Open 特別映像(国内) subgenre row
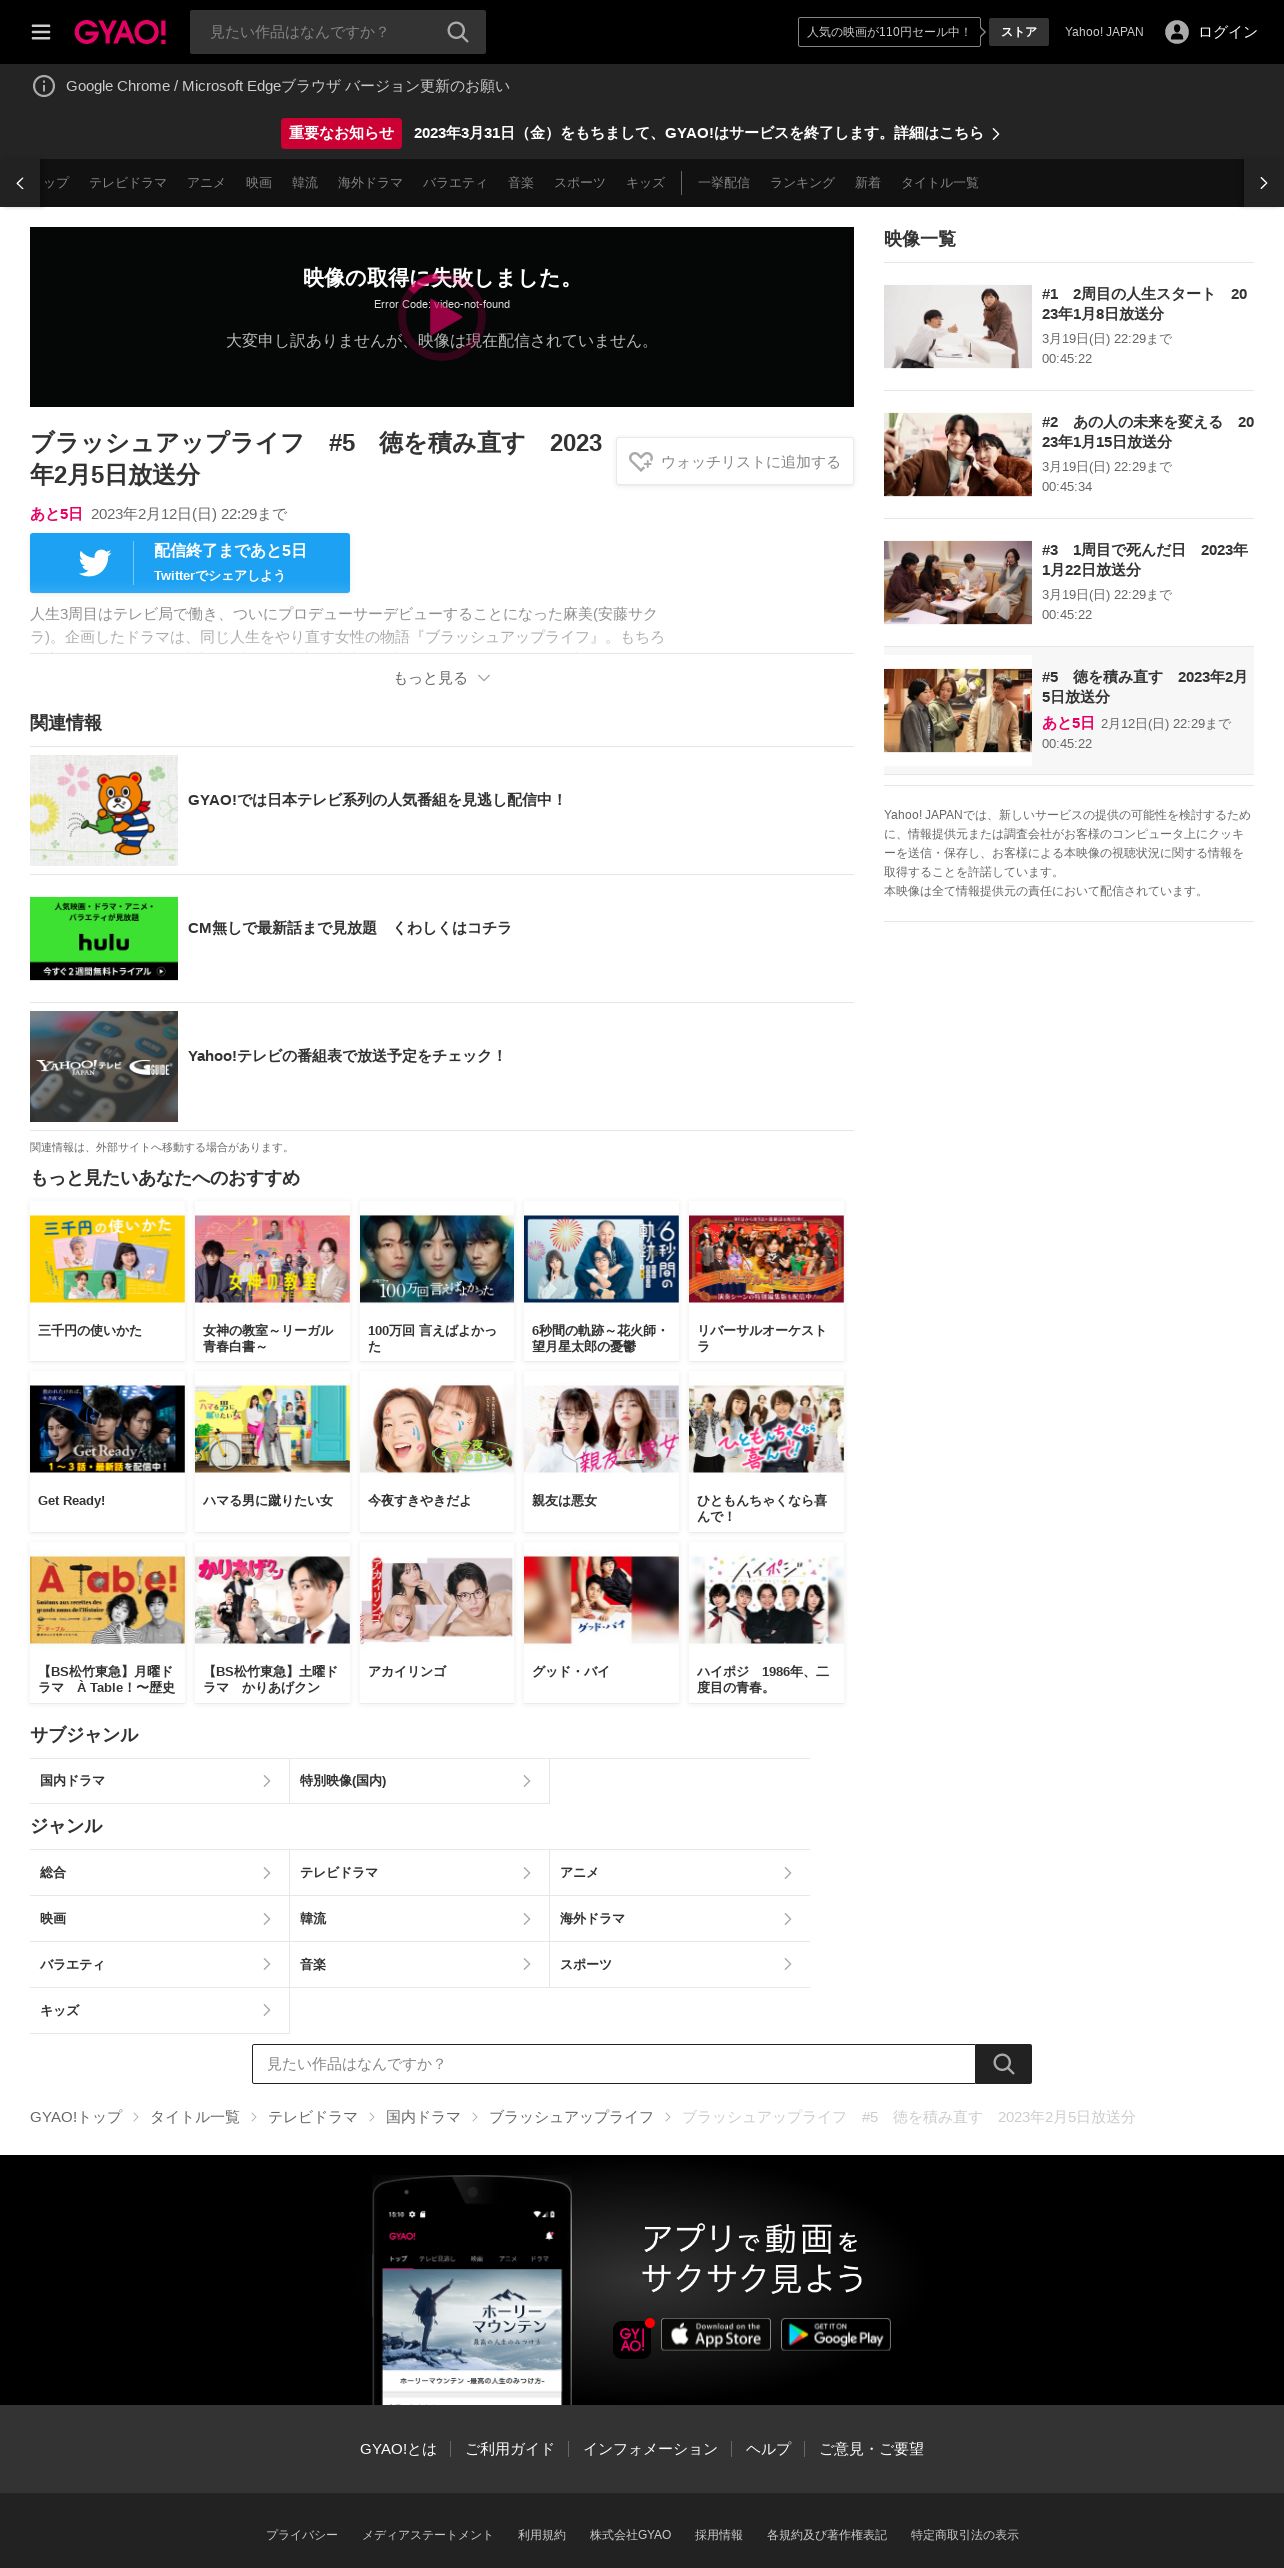The image size is (1284, 2568). click(x=420, y=1781)
